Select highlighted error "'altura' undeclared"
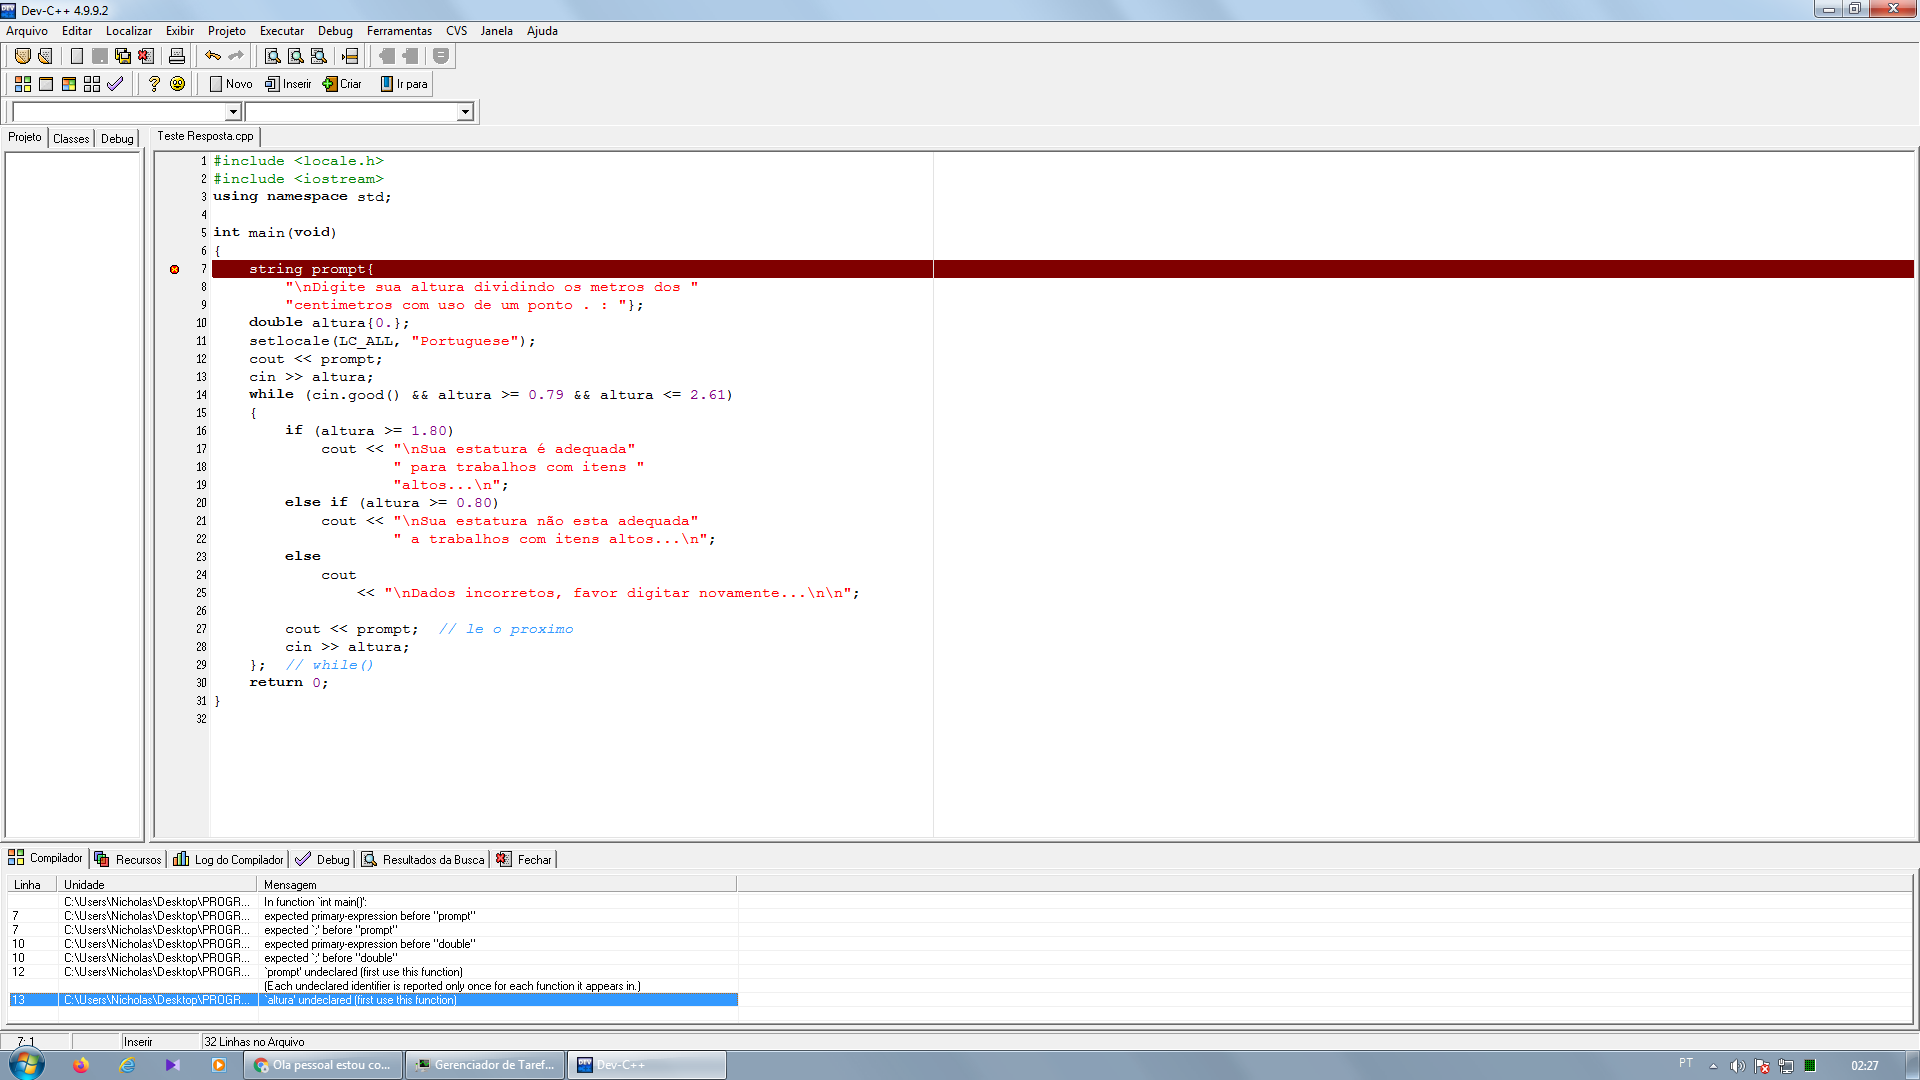This screenshot has width=1920, height=1080. click(x=373, y=1000)
